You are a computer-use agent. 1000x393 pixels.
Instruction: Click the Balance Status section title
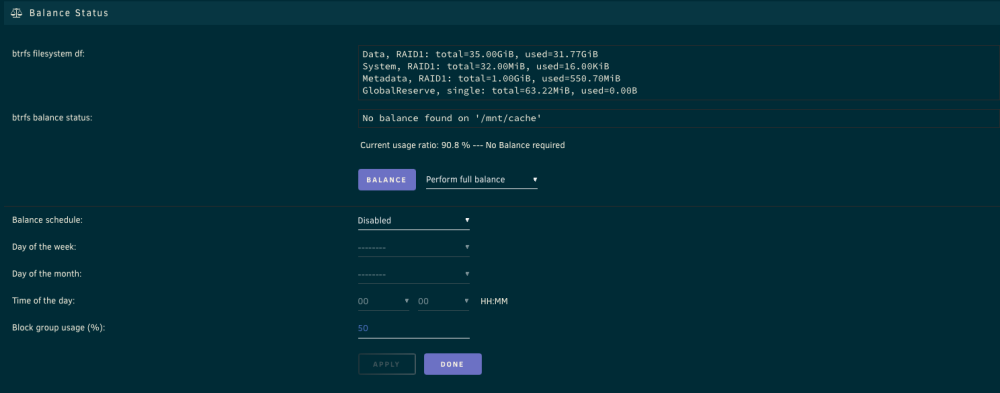click(x=69, y=13)
